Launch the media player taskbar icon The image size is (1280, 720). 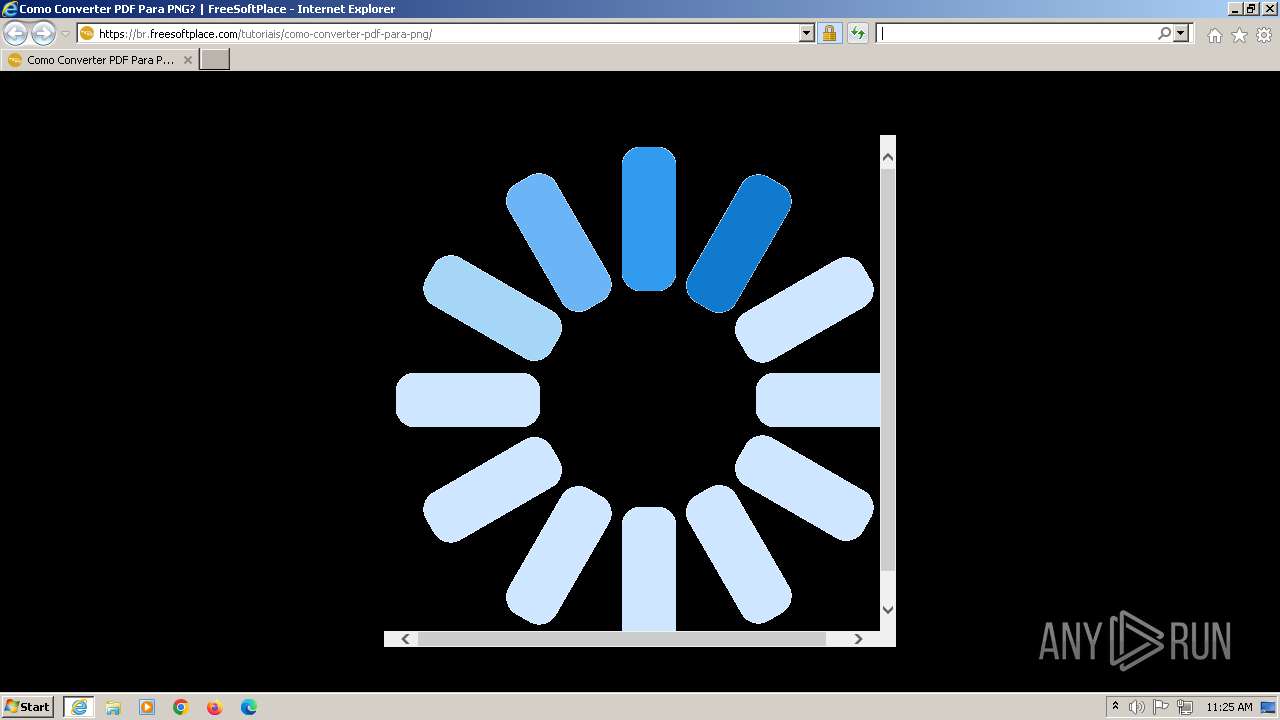point(147,707)
